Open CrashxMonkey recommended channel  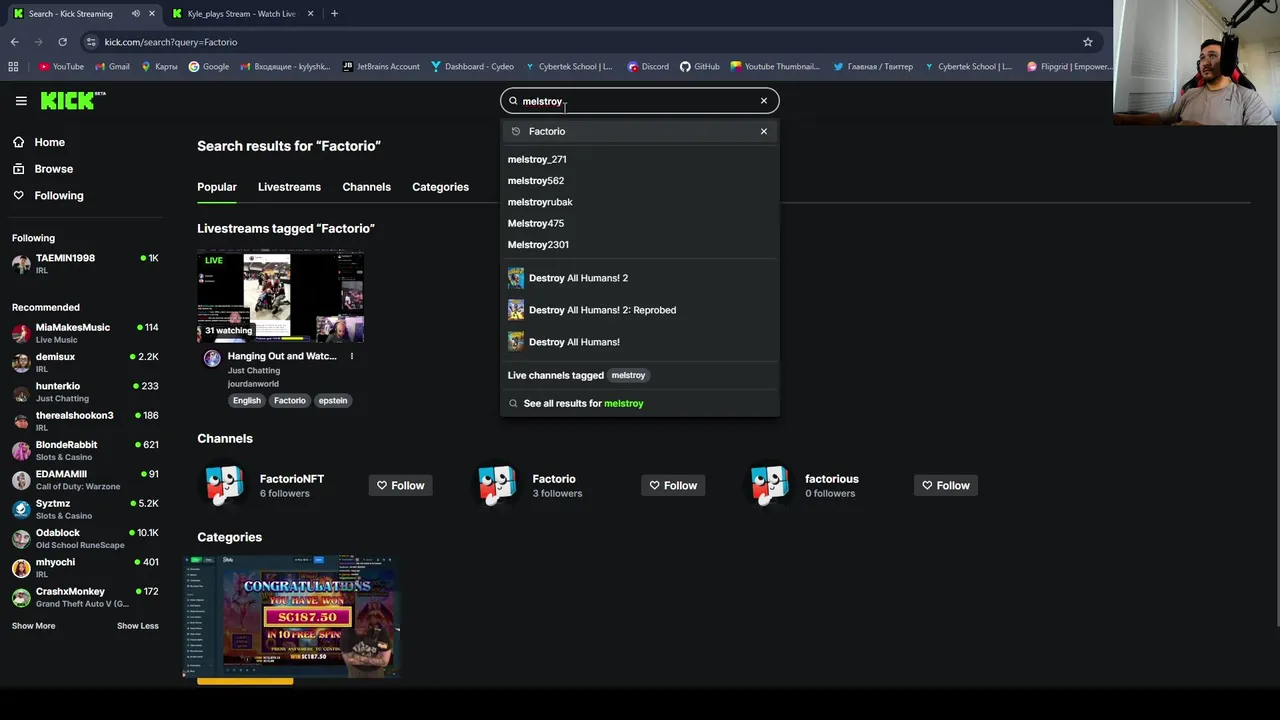[85, 597]
